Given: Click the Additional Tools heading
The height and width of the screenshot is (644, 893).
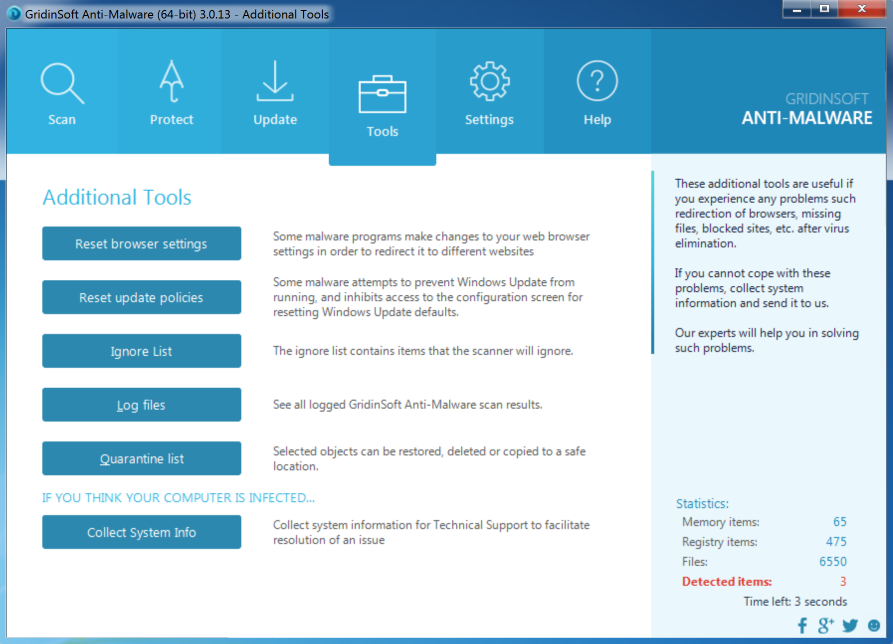Looking at the screenshot, I should 117,198.
